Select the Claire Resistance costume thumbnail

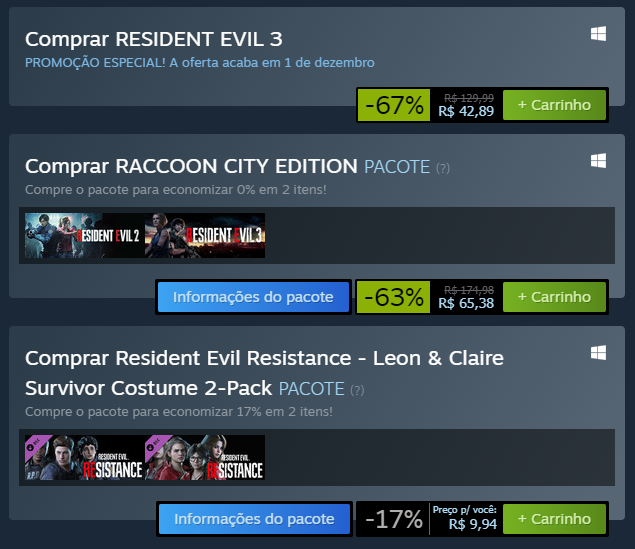point(205,457)
